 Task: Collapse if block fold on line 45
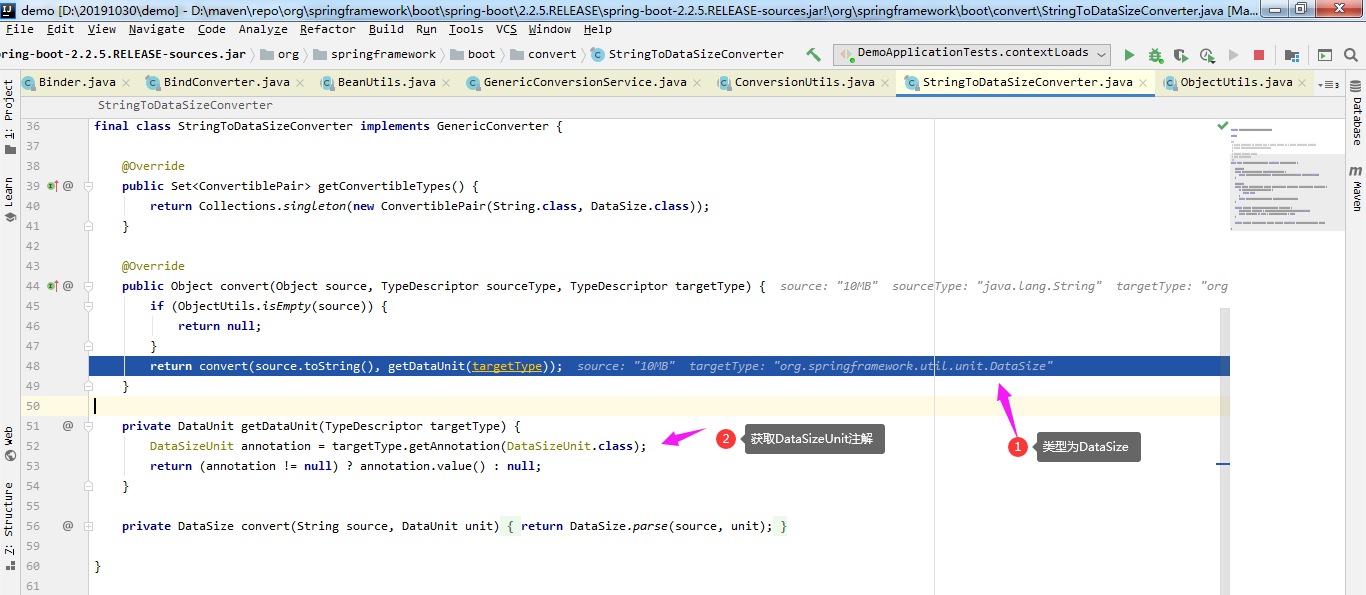tap(88, 306)
